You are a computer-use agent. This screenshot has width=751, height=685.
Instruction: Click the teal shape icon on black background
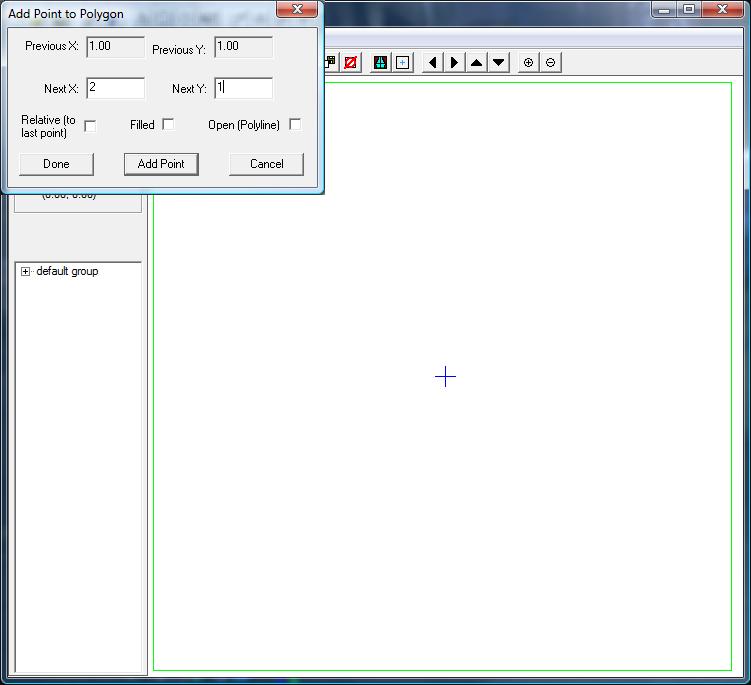coord(380,62)
